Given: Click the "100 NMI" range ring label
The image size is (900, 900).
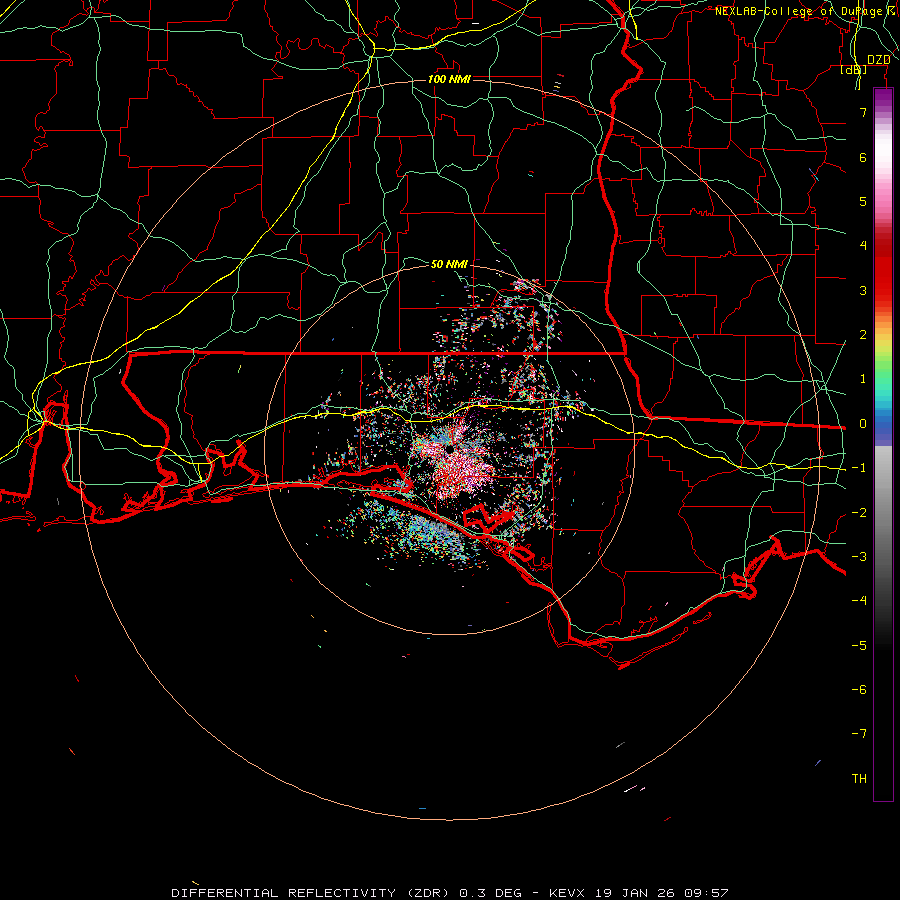Looking at the screenshot, I should pos(449,79).
